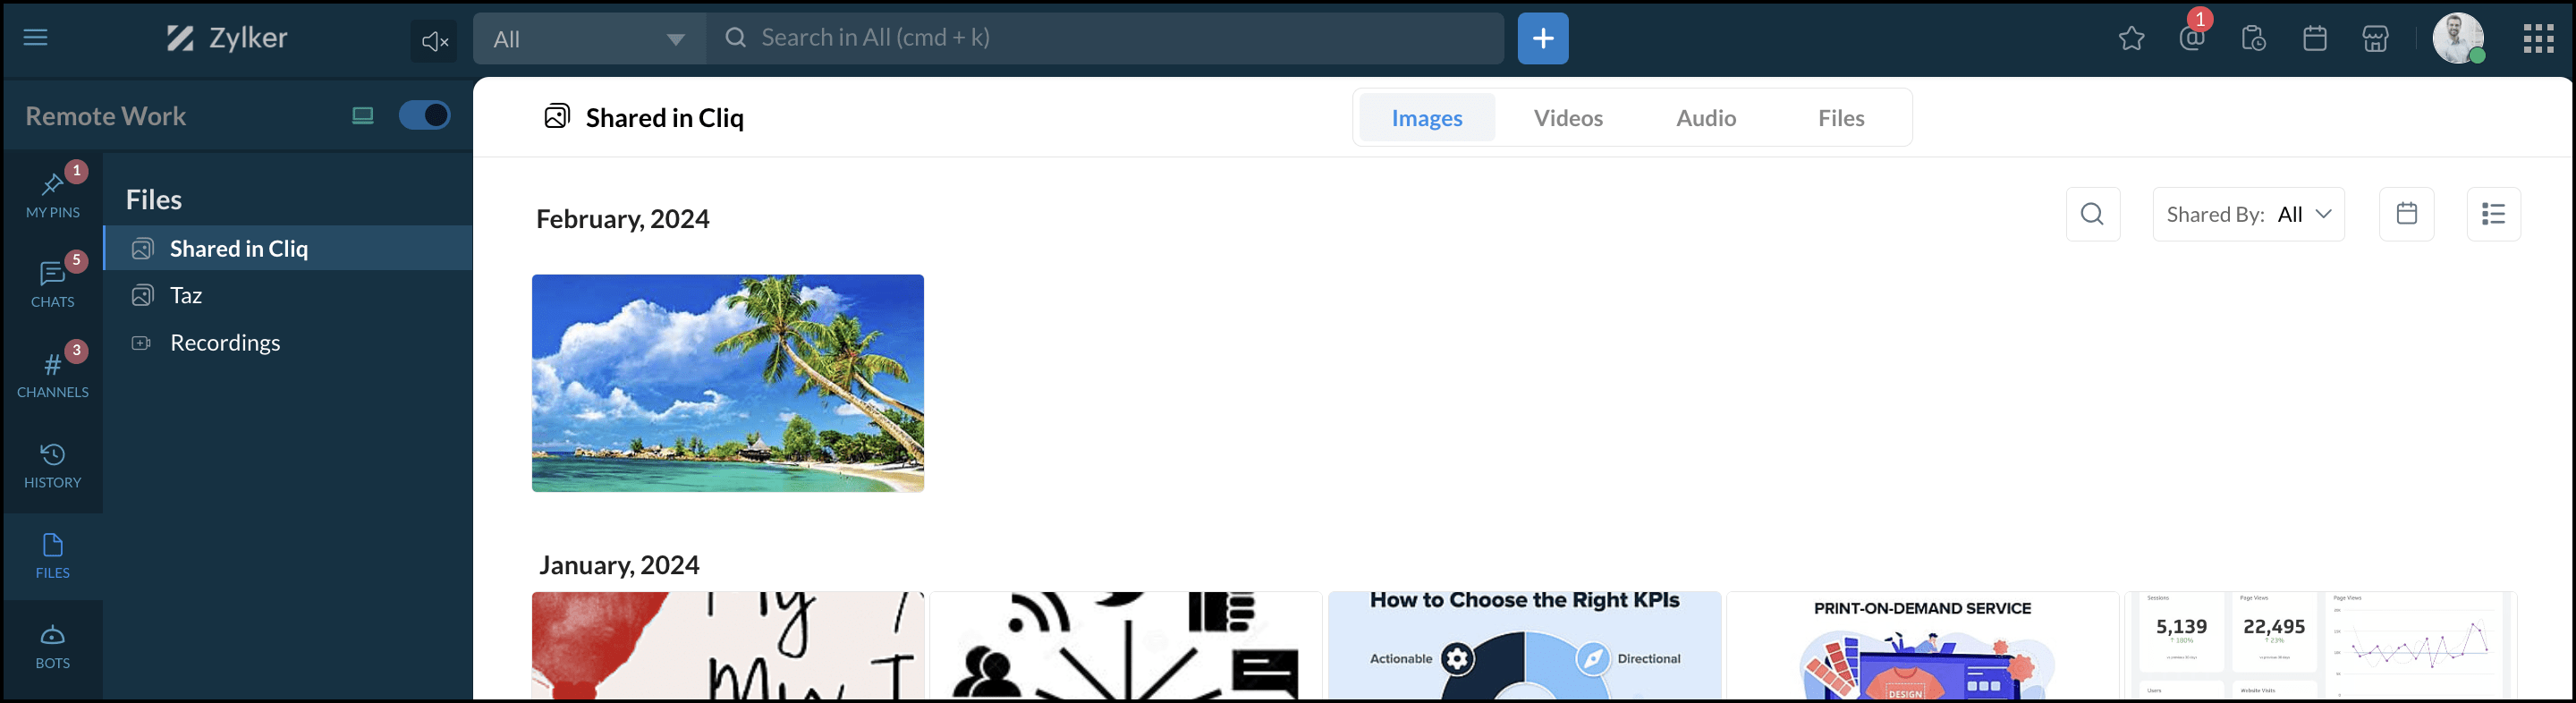The width and height of the screenshot is (2576, 703).
Task: Switch to list view icon
Action: point(2494,214)
